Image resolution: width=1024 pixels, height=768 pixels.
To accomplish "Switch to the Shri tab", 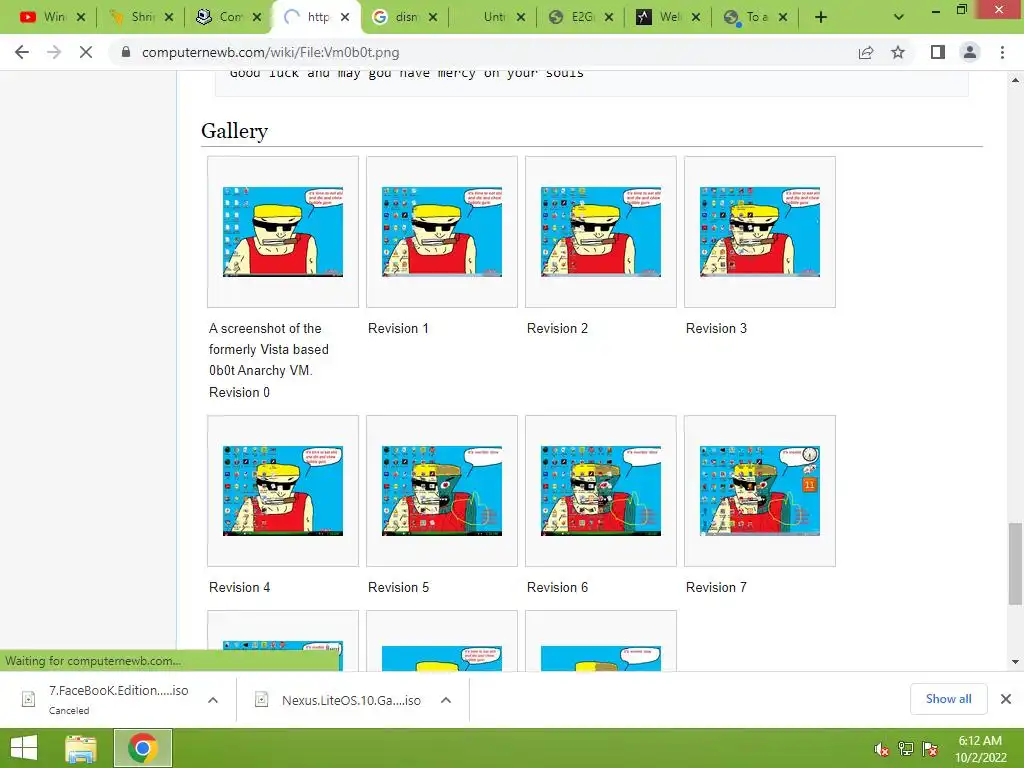I will pos(140,17).
